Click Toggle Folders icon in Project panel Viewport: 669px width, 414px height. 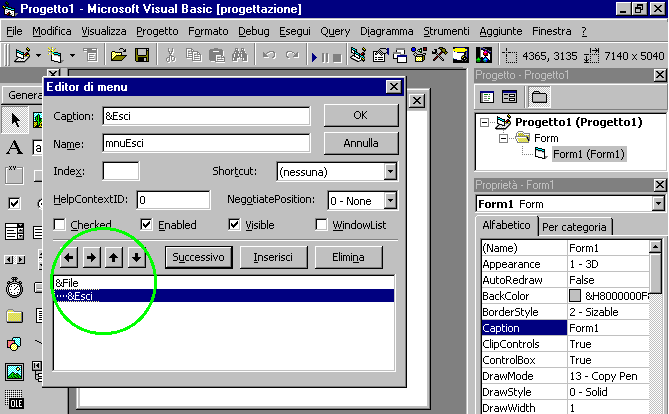point(539,97)
